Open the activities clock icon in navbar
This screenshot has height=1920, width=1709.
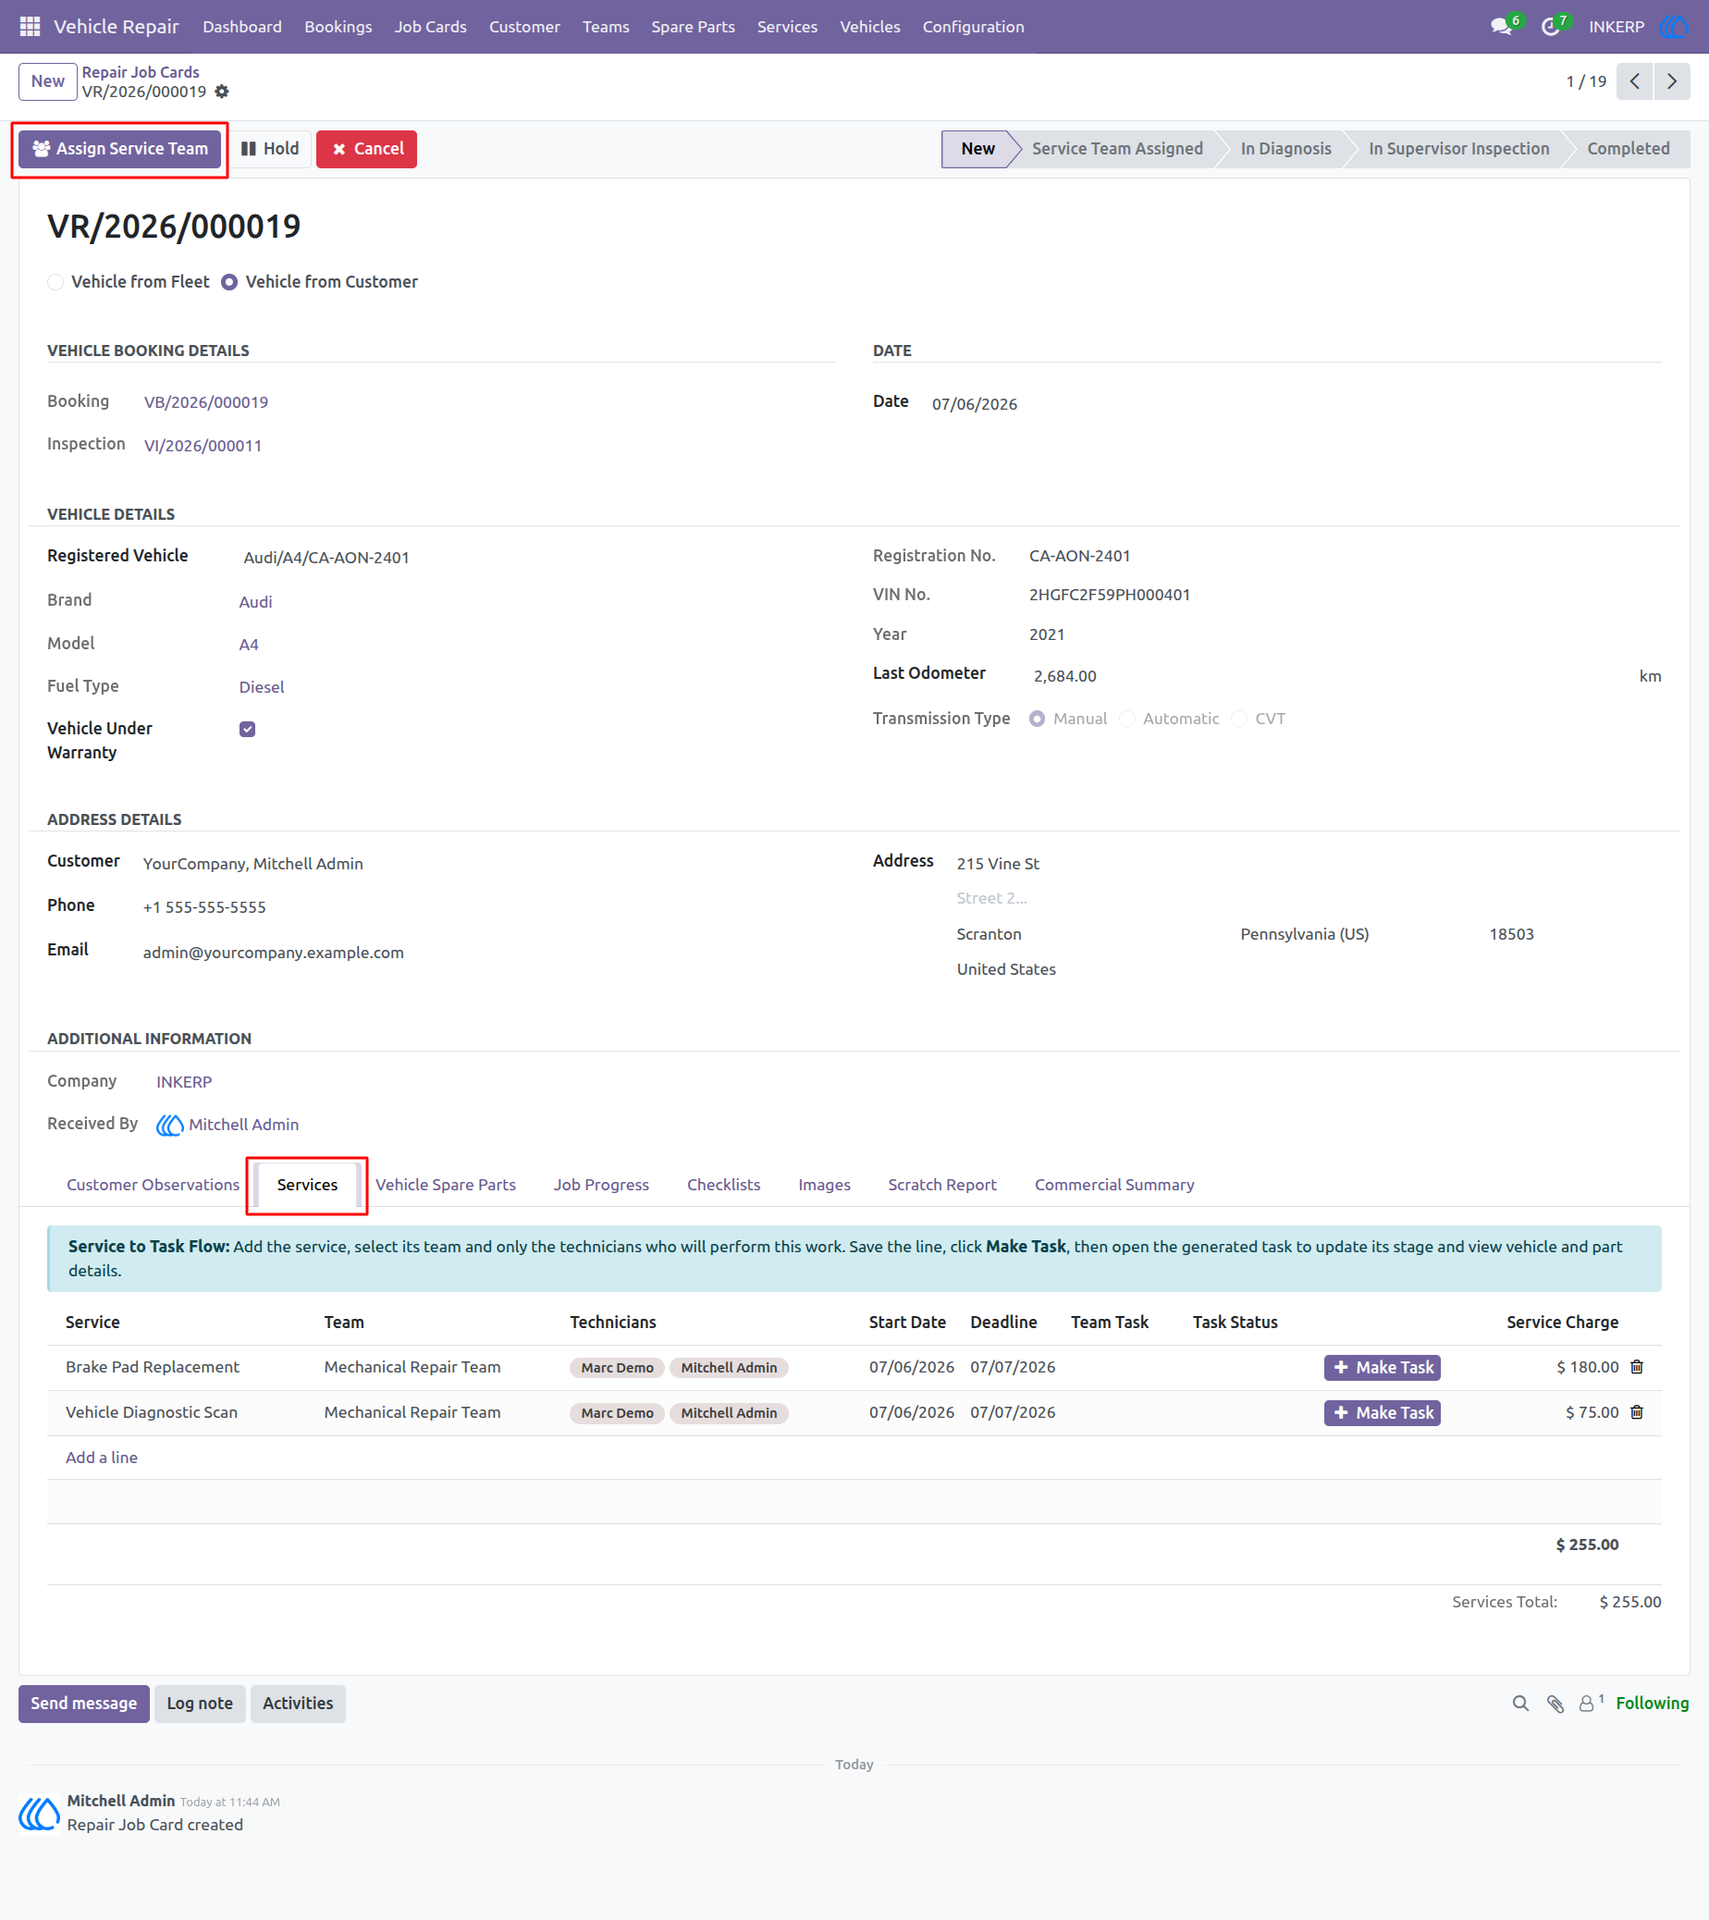pyautogui.click(x=1551, y=26)
